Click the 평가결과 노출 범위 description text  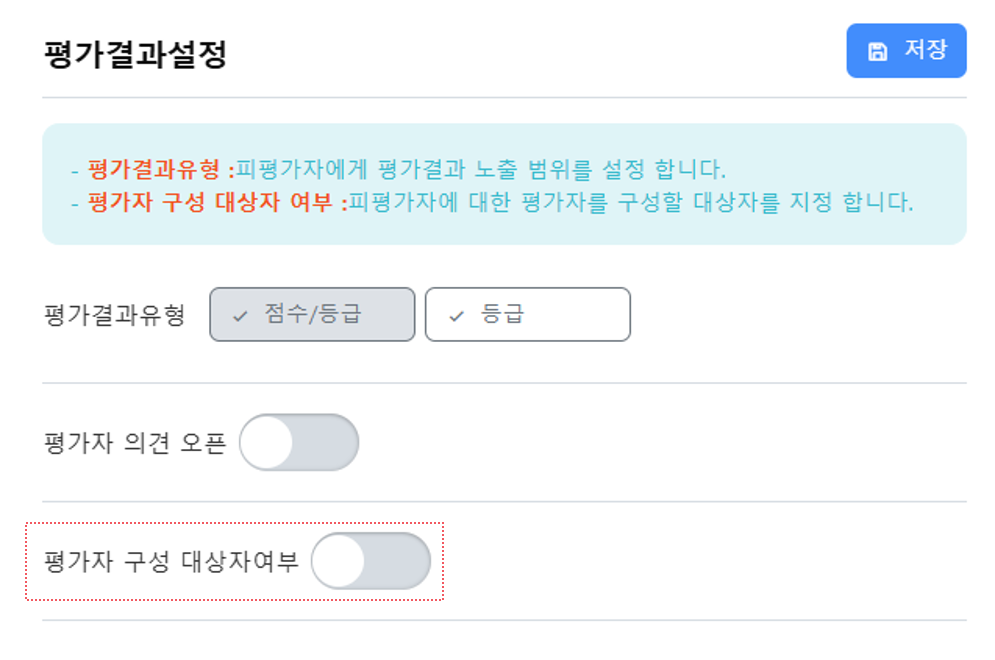(480, 168)
